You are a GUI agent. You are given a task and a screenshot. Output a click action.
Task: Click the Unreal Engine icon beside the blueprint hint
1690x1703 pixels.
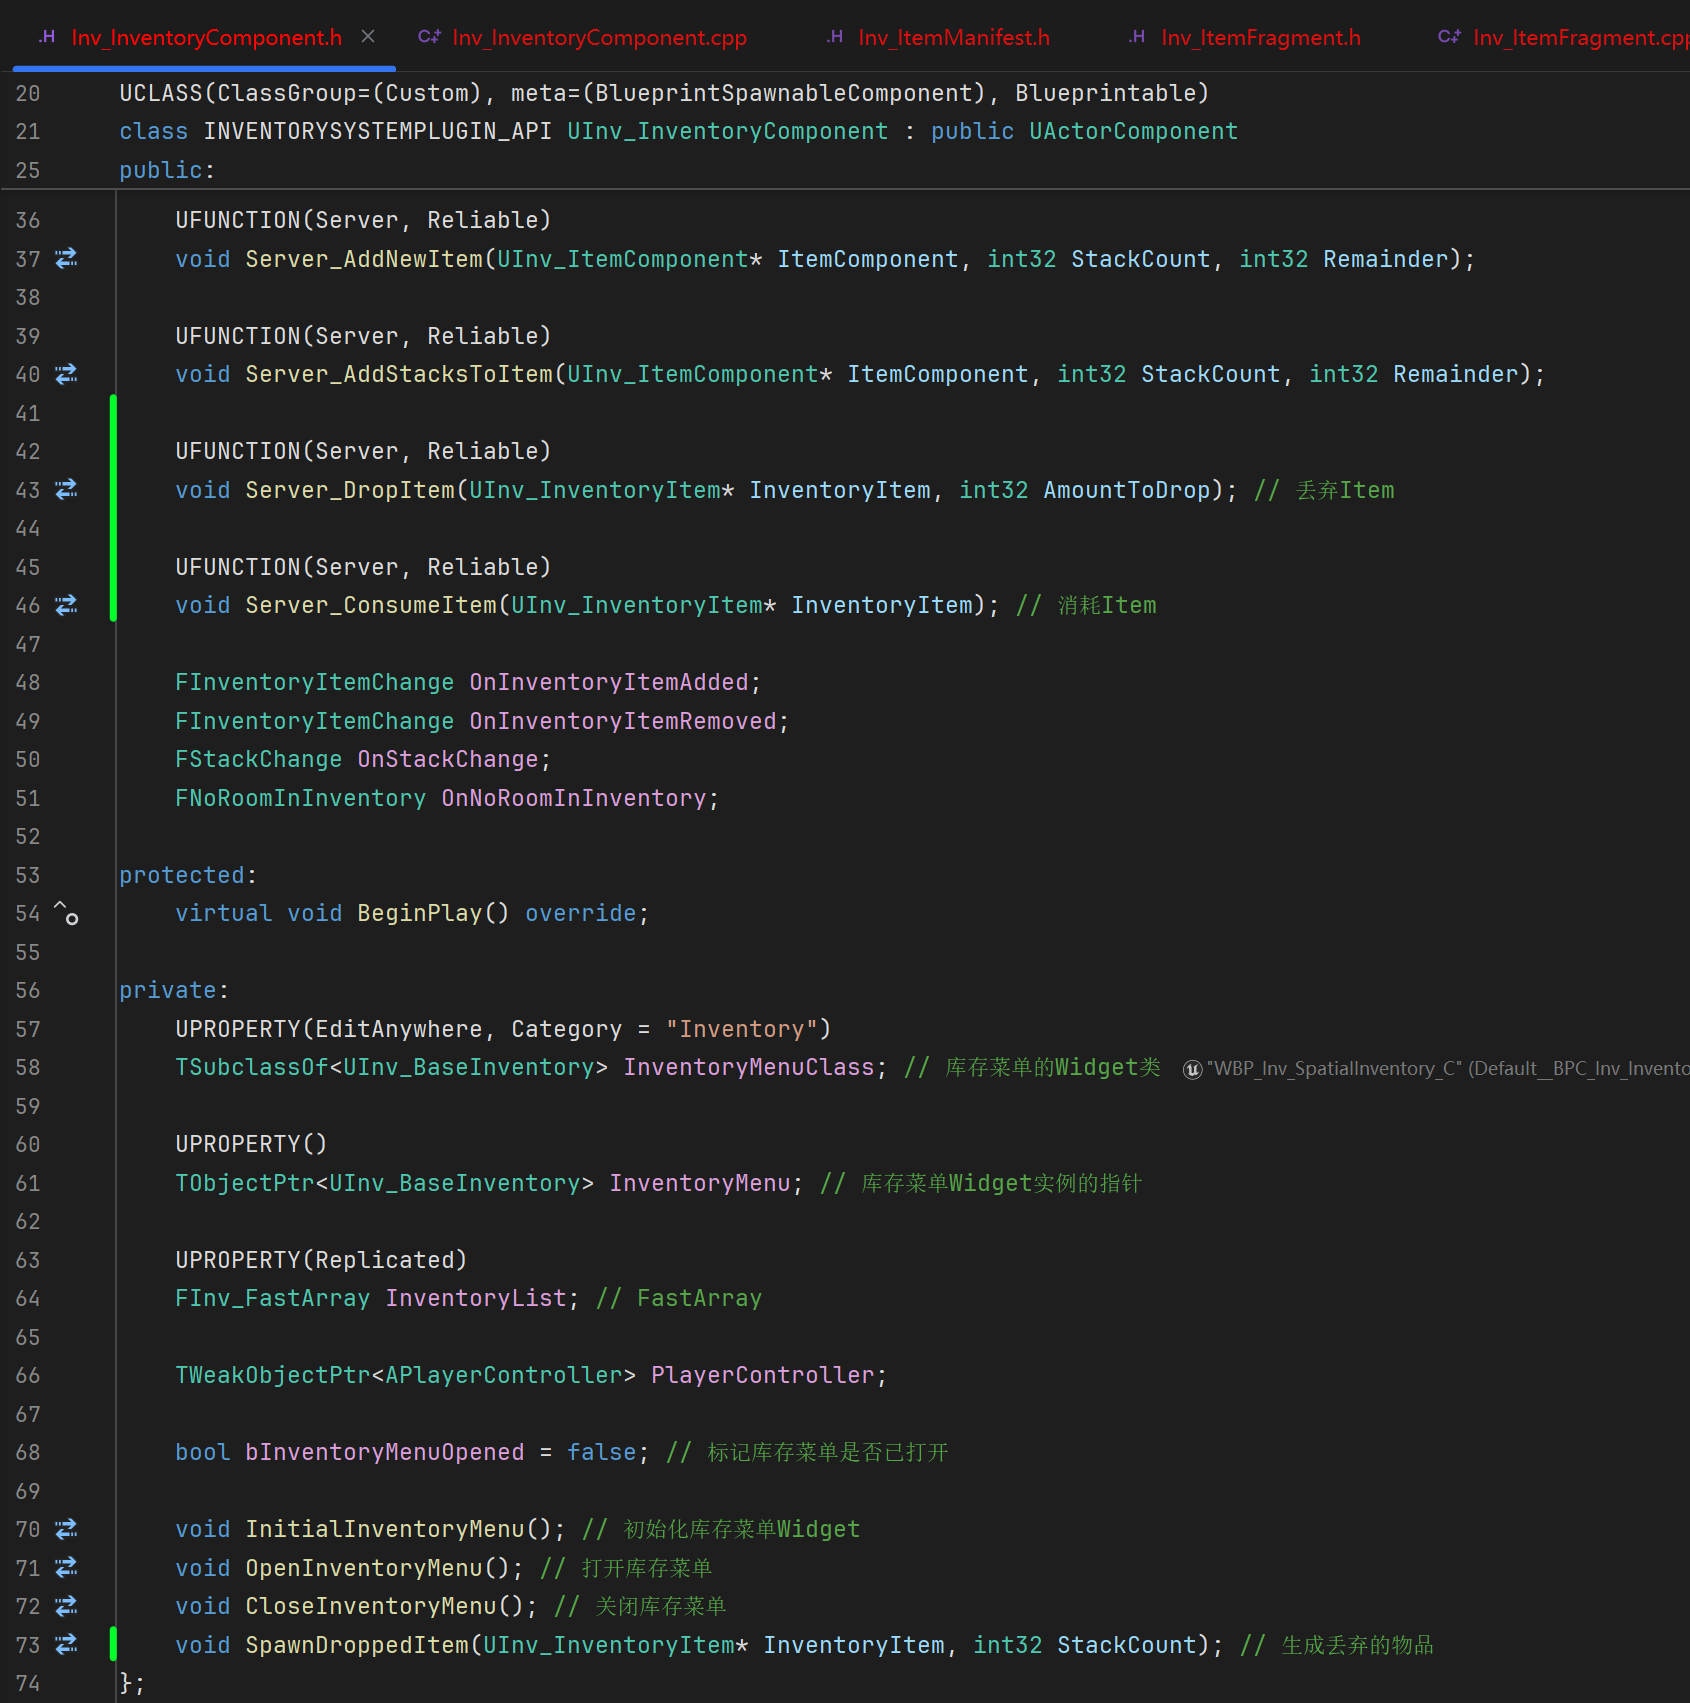(x=1192, y=1069)
